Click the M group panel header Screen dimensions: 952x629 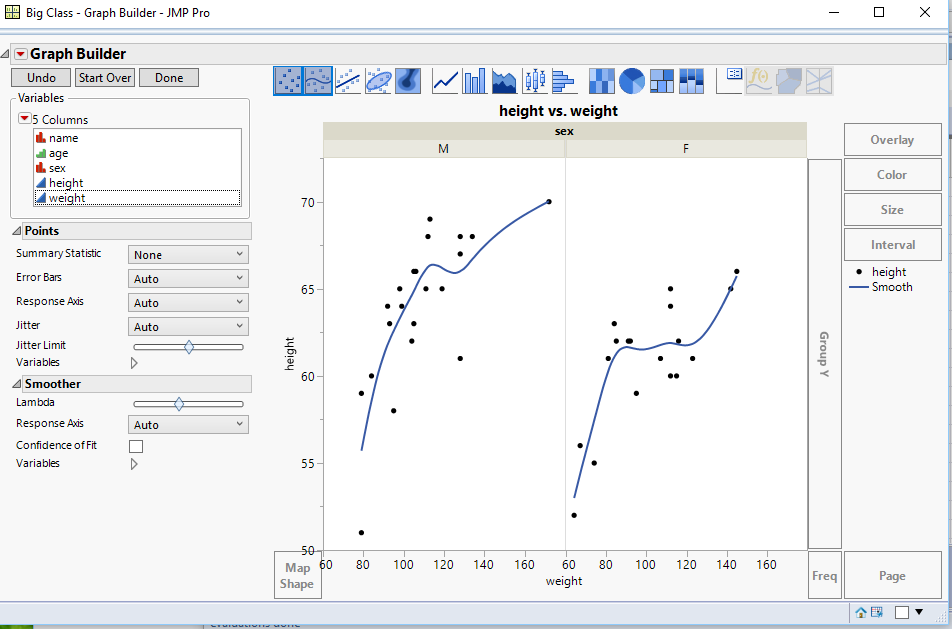tap(444, 149)
